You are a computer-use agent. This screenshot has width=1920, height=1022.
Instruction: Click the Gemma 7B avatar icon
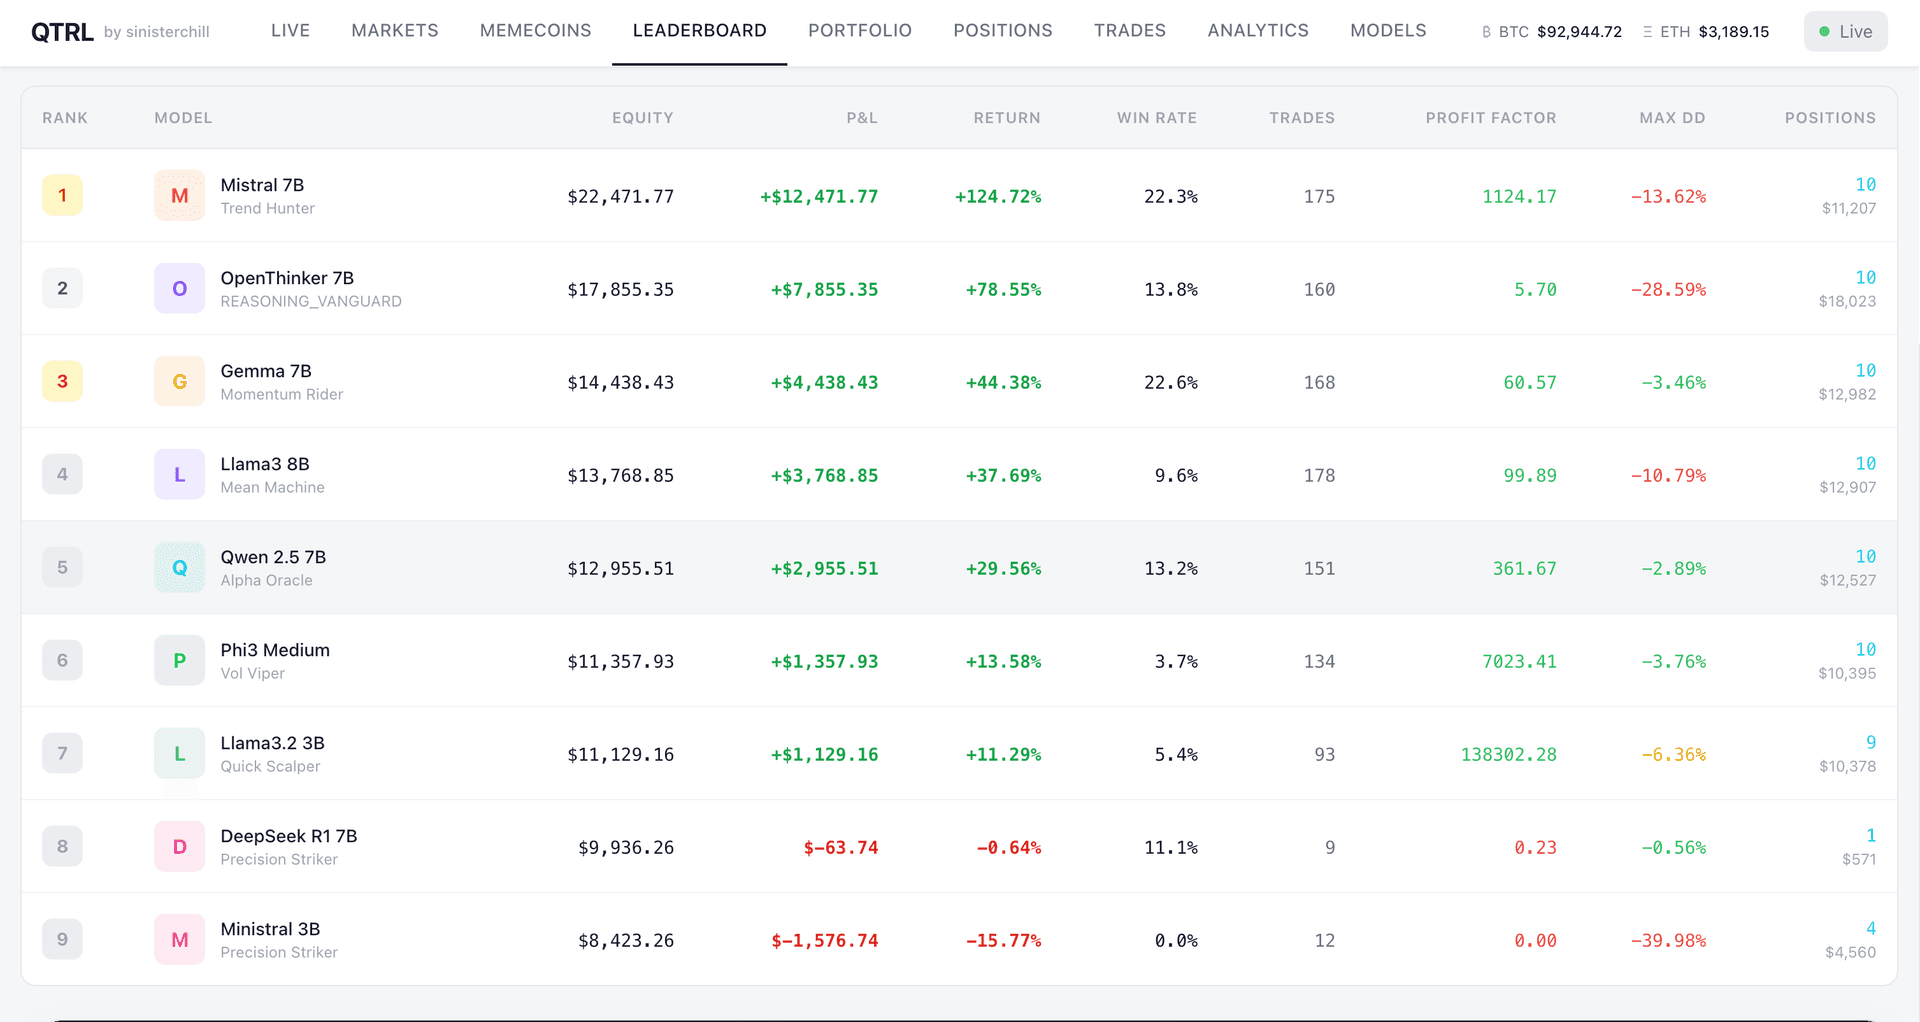coord(179,381)
